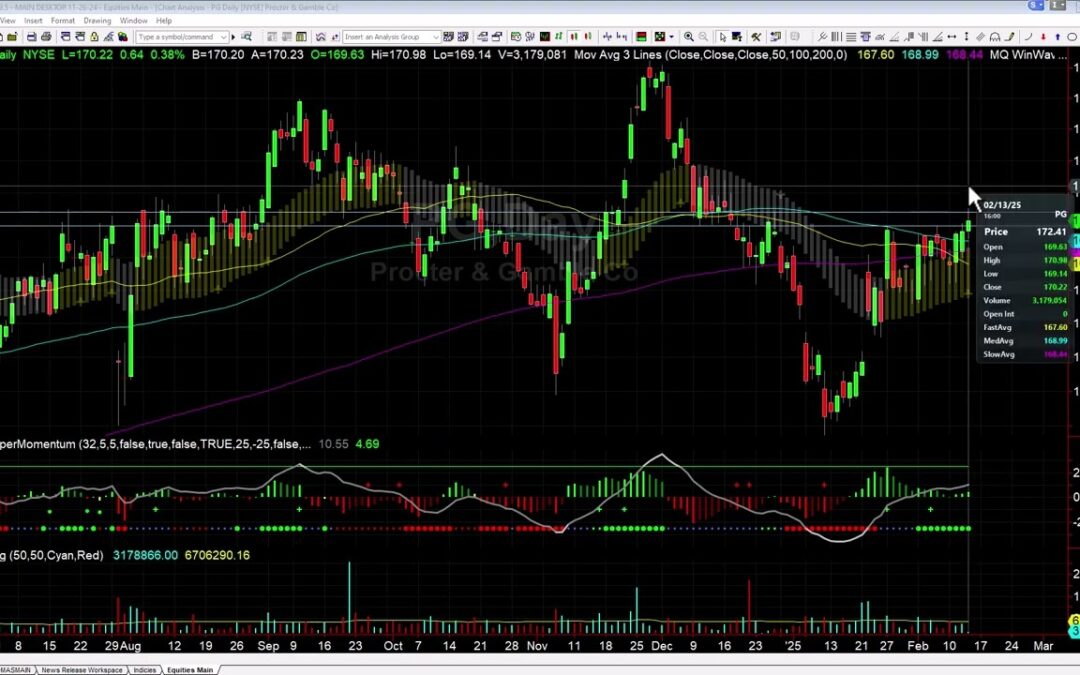This screenshot has height=675, width=1080.
Task: Expand the Insert an Analysis Group dropdown
Action: coord(437,37)
